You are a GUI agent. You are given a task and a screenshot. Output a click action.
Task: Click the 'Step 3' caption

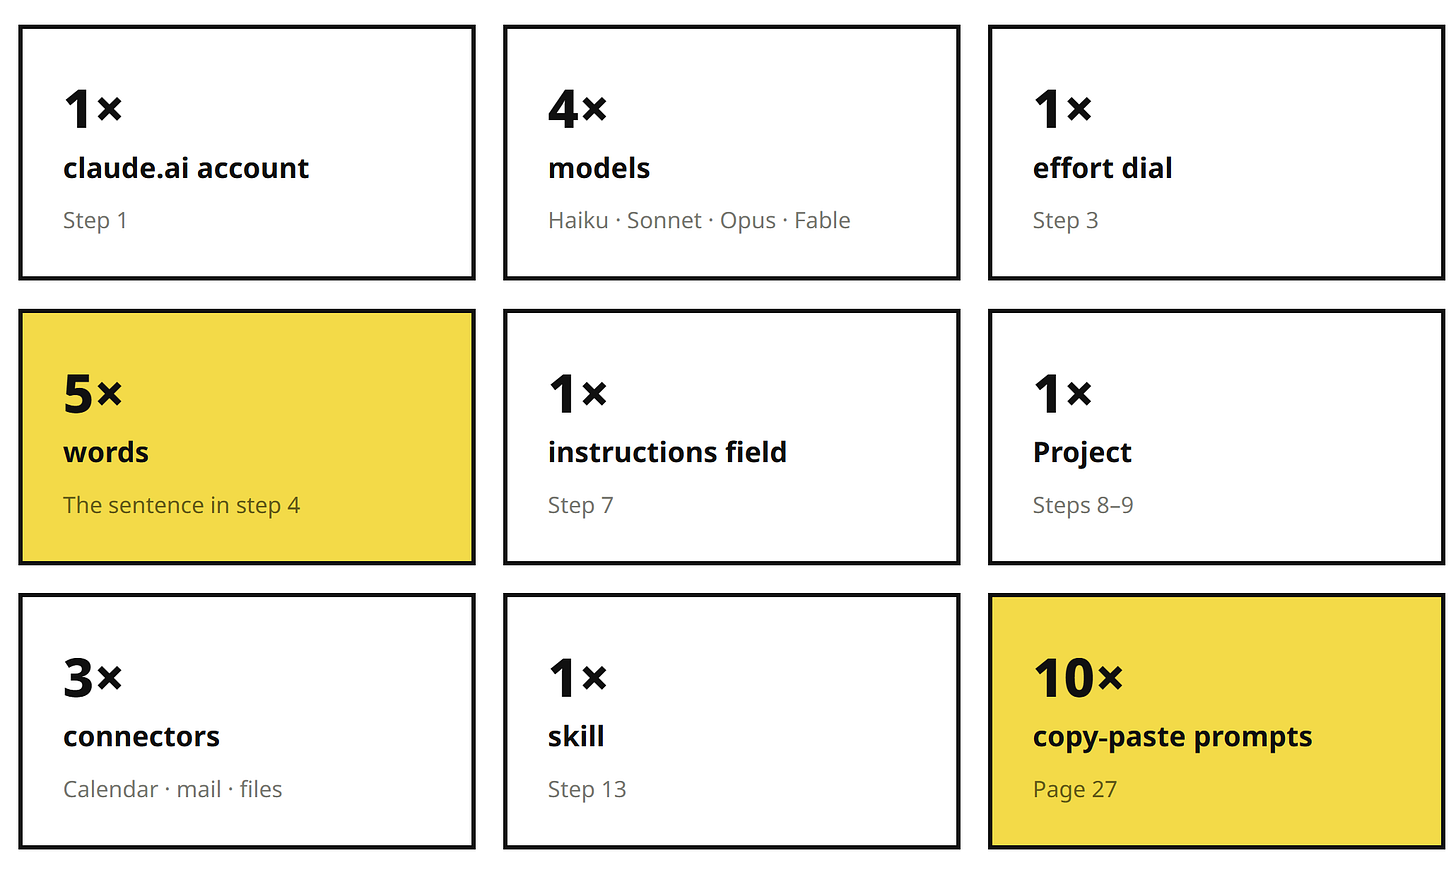[1065, 221]
